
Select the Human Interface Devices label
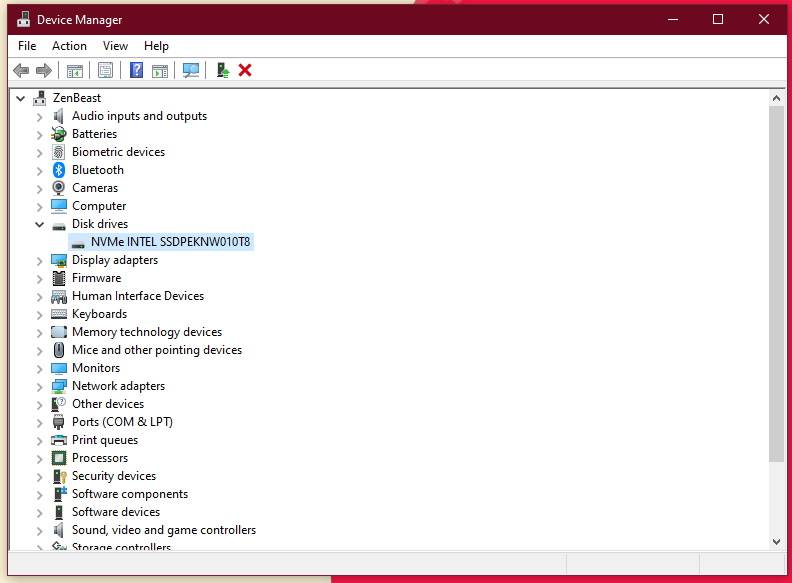[x=138, y=296]
